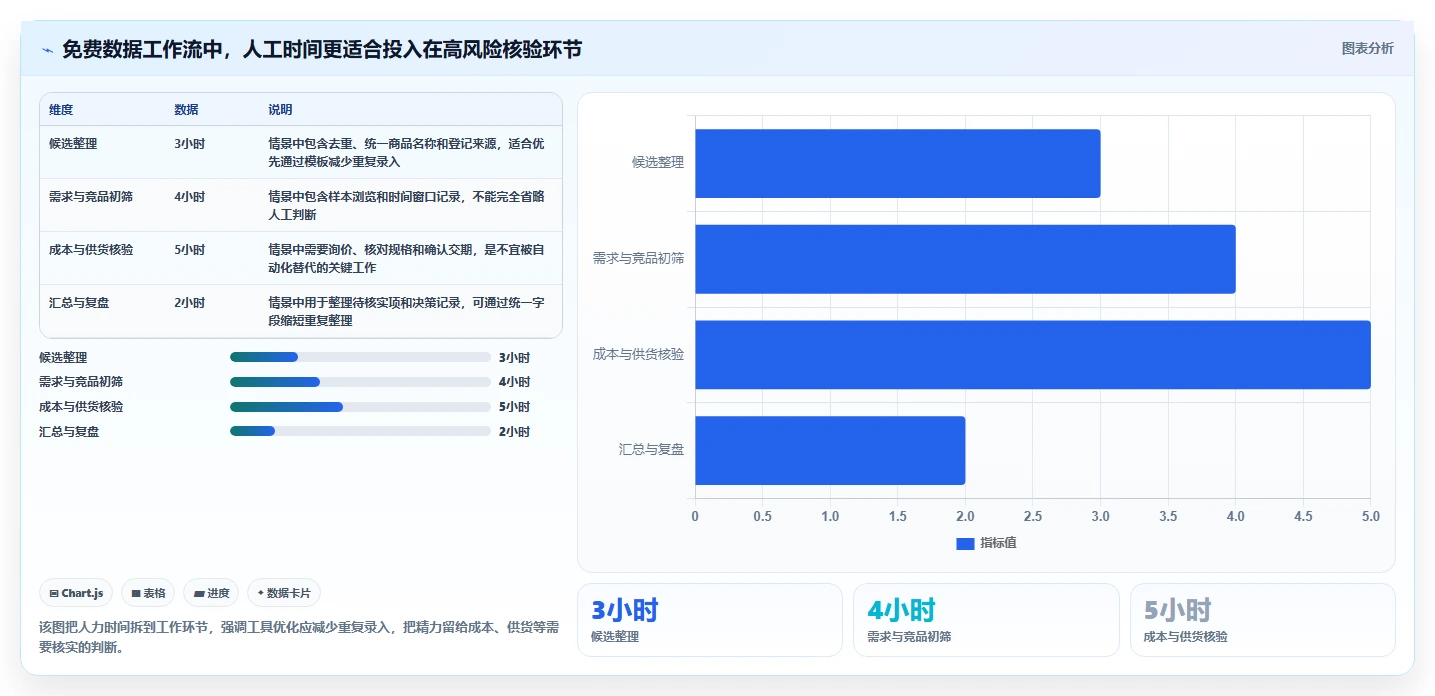Click the 需求与竞品初筛 y-axis label in chart
This screenshot has width=1435, height=696.
pos(638,258)
